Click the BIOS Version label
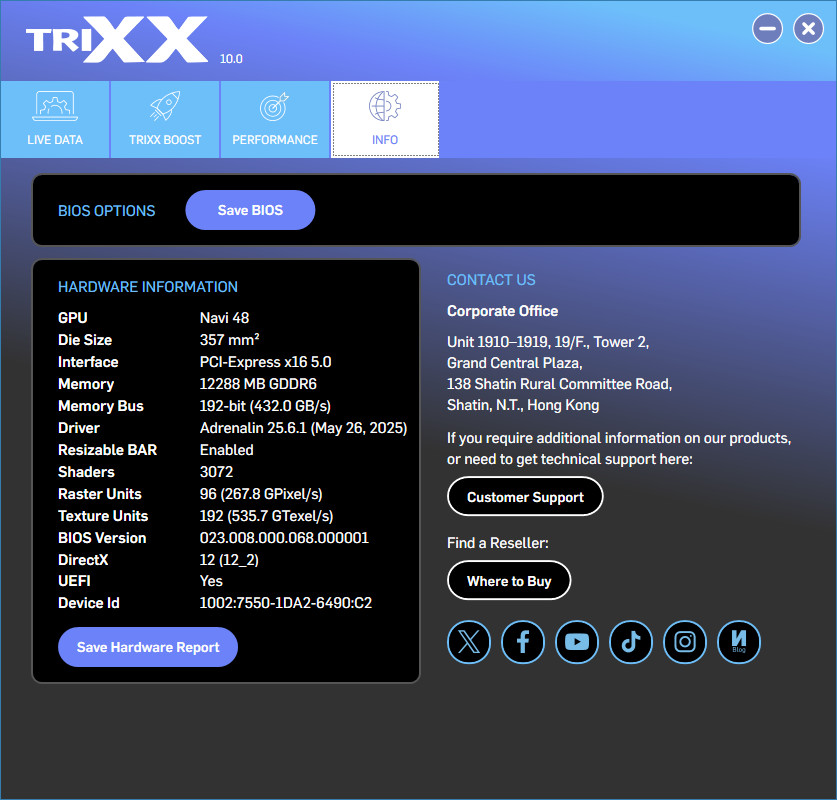837x800 pixels. pos(102,537)
